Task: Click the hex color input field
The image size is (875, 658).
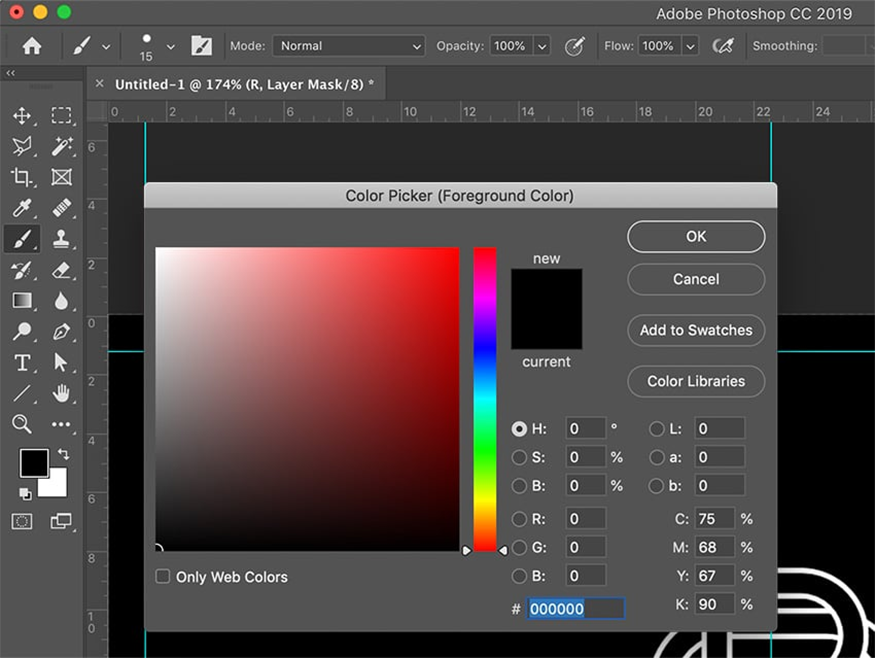Action: pos(576,609)
